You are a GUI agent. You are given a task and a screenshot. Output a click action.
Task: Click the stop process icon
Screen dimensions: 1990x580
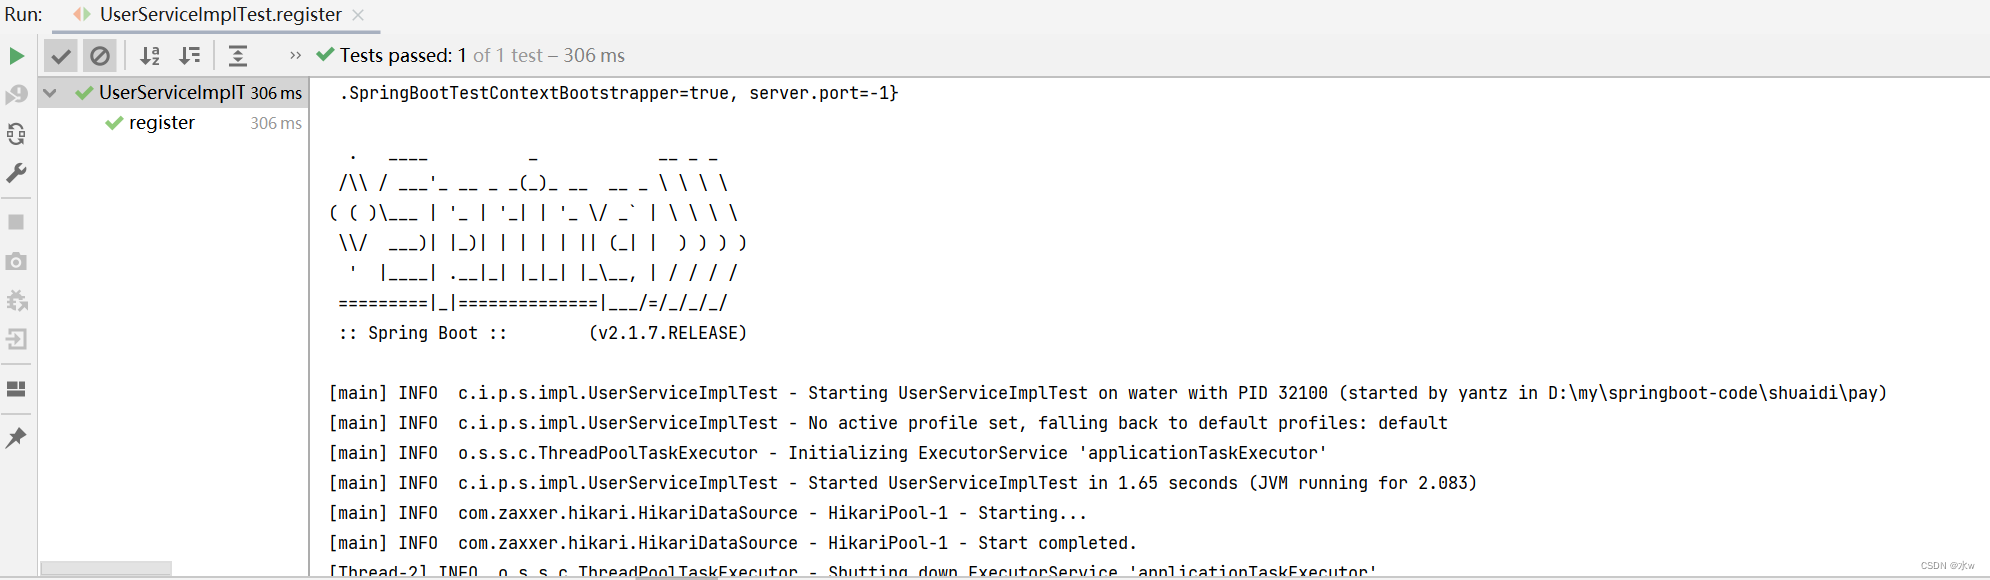tap(16, 221)
